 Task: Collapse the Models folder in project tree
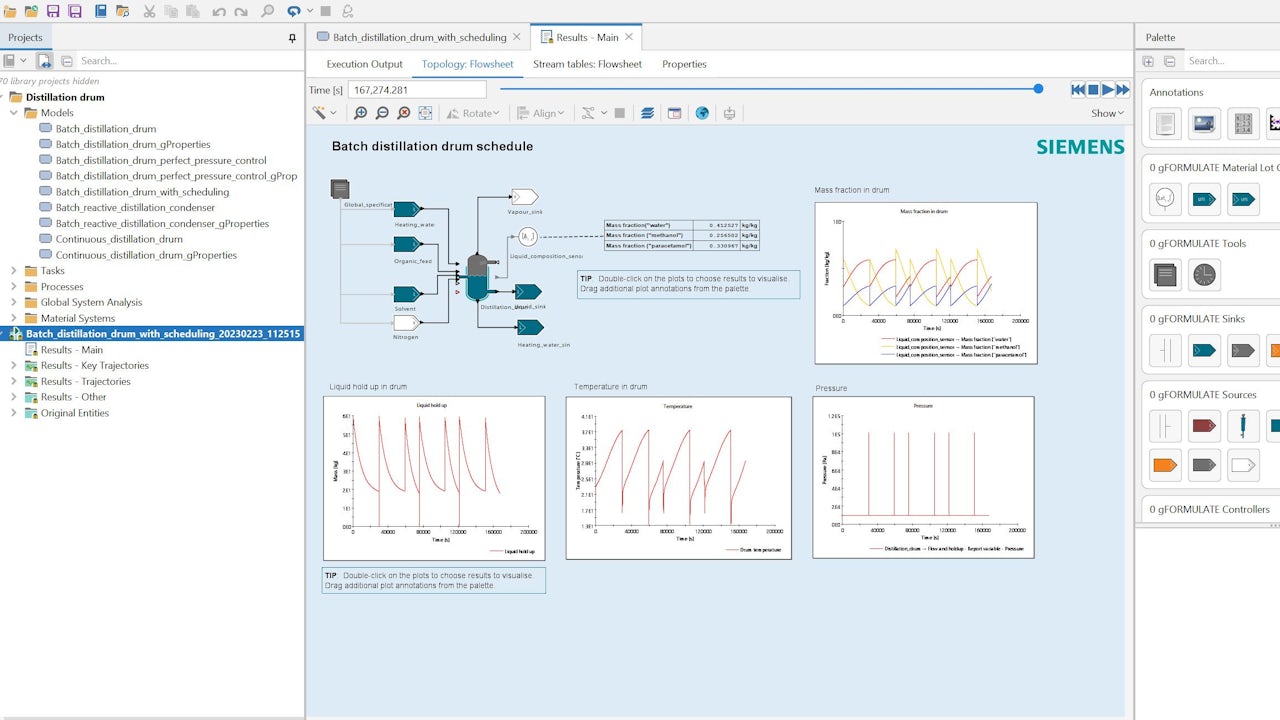point(15,113)
